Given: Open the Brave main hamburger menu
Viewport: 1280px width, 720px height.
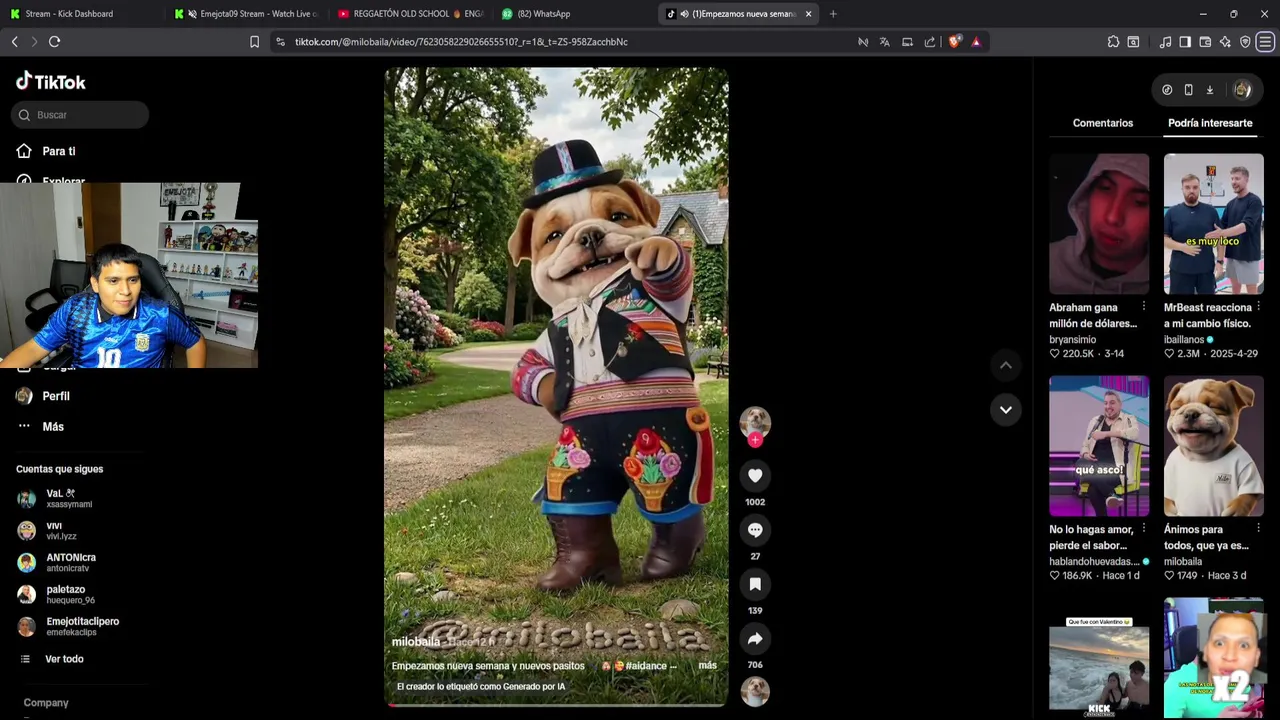Looking at the screenshot, I should pos(1265,42).
